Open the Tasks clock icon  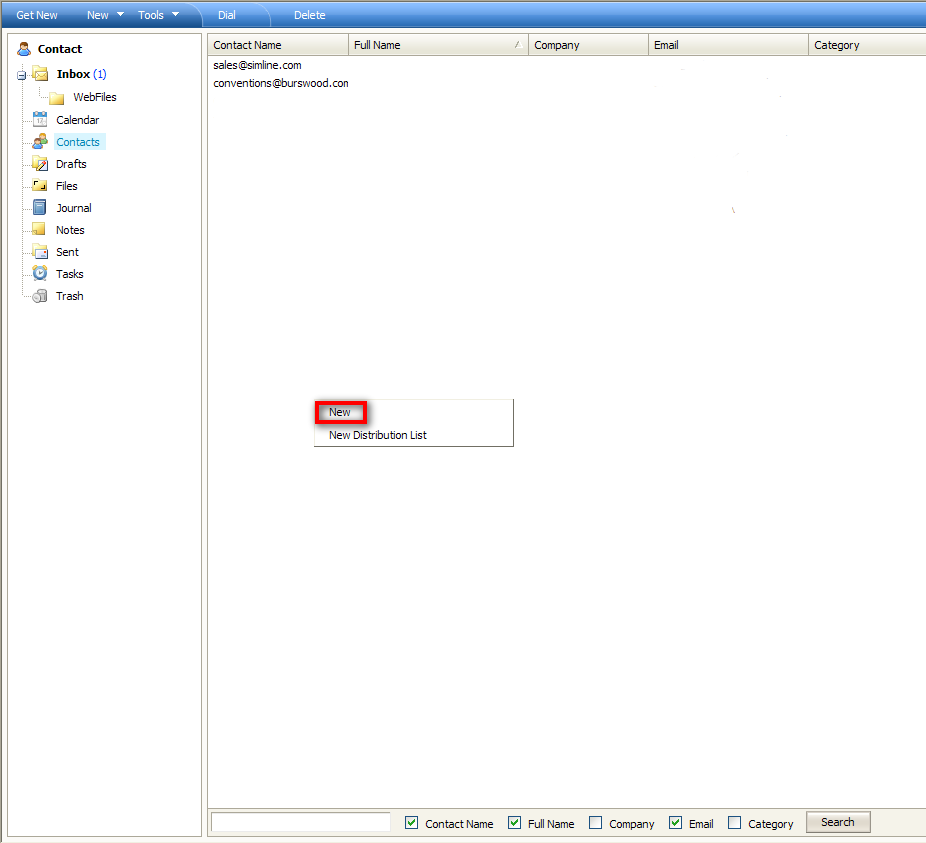click(x=40, y=274)
